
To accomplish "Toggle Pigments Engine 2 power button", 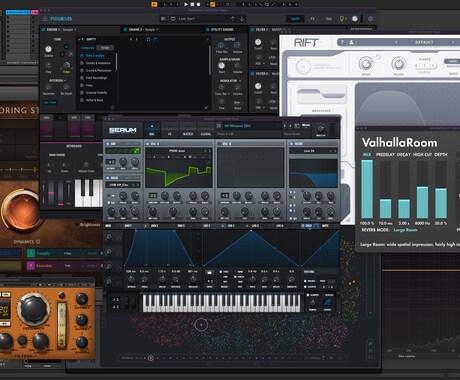I will (x=125, y=30).
